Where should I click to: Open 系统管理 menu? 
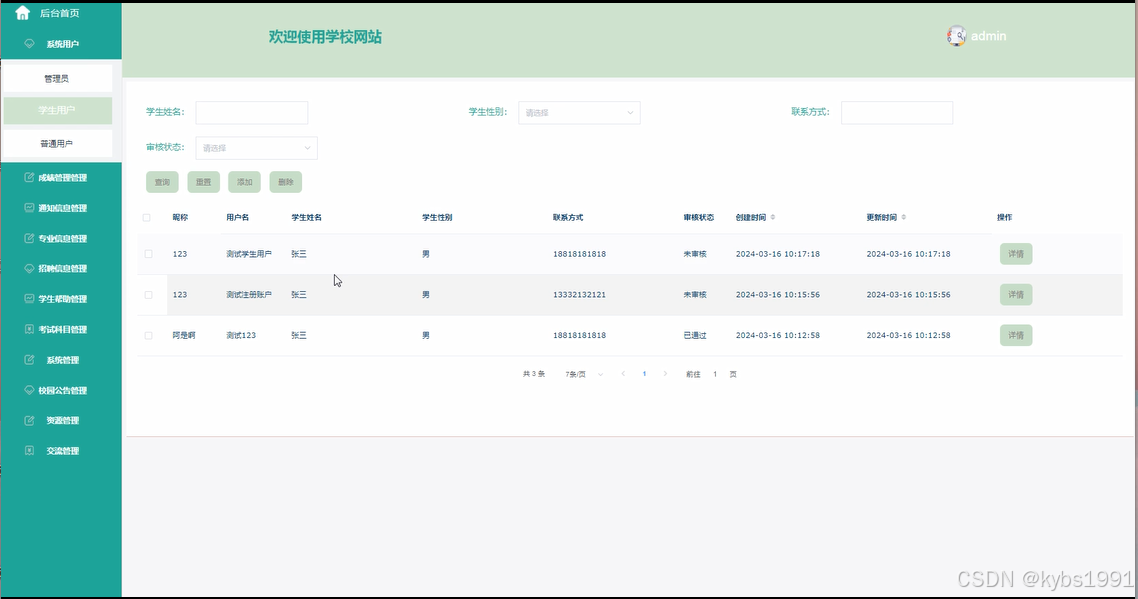pos(61,359)
